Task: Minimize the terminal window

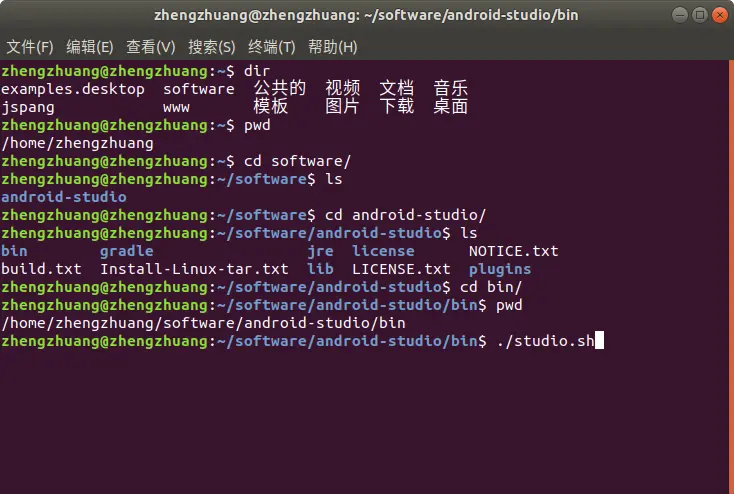Action: click(x=680, y=15)
